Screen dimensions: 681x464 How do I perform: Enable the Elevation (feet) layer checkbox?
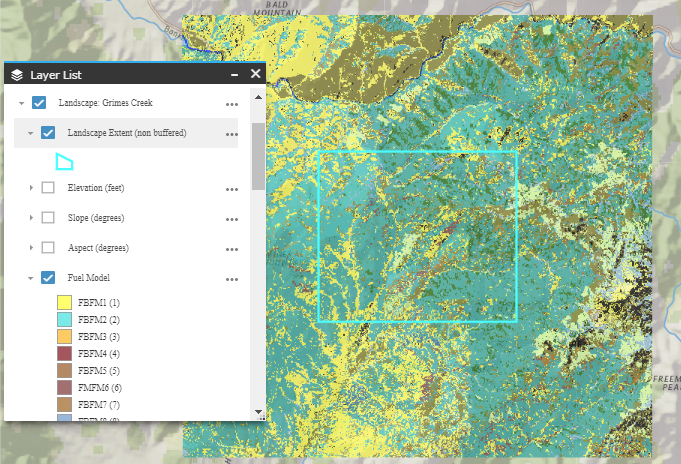(48, 188)
